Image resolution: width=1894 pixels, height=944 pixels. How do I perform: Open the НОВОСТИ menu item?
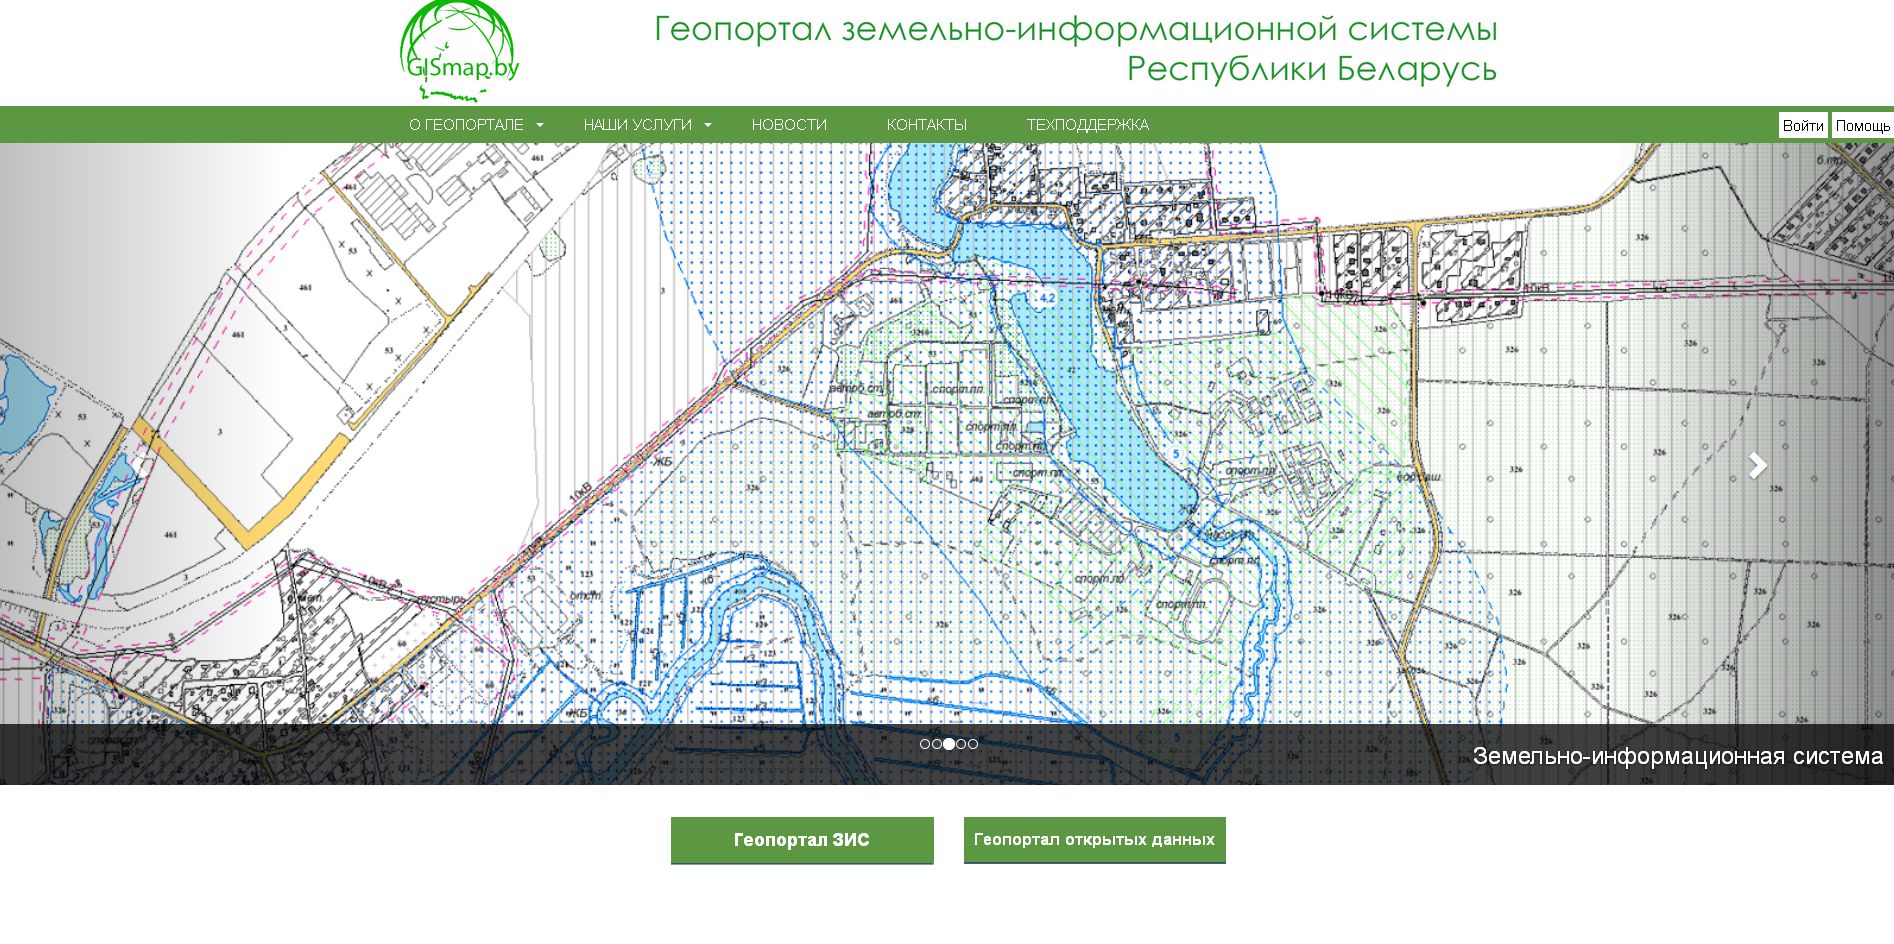coord(789,125)
